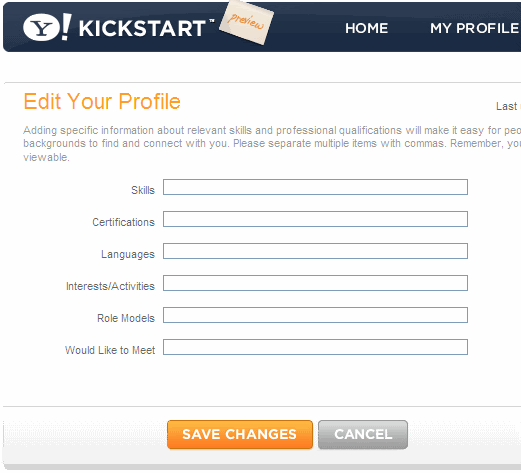Click the Interests/Activities label text
The width and height of the screenshot is (521, 473).
point(110,286)
